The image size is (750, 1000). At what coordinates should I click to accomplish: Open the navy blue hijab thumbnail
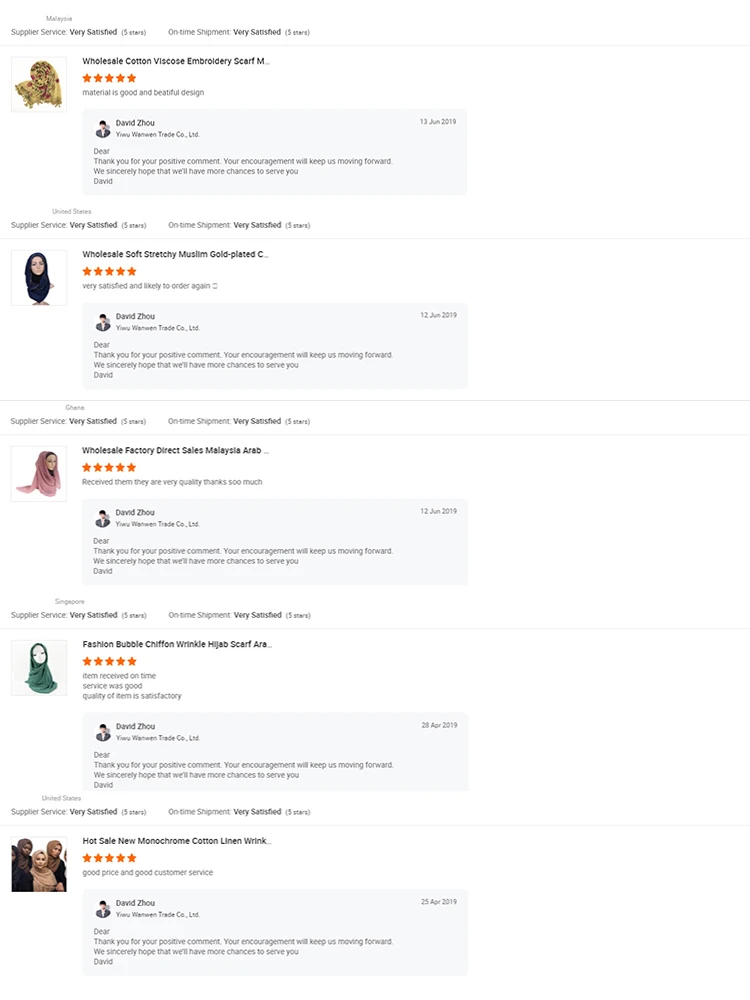coord(39,278)
